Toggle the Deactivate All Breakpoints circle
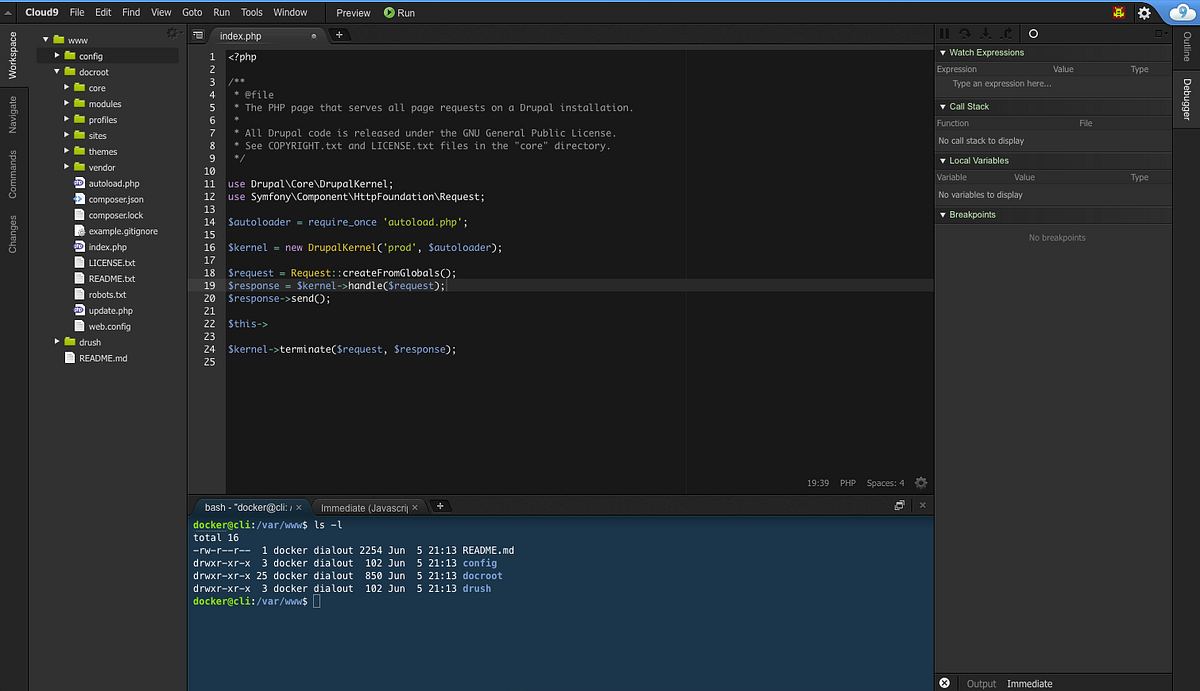1200x691 pixels. (x=1035, y=33)
